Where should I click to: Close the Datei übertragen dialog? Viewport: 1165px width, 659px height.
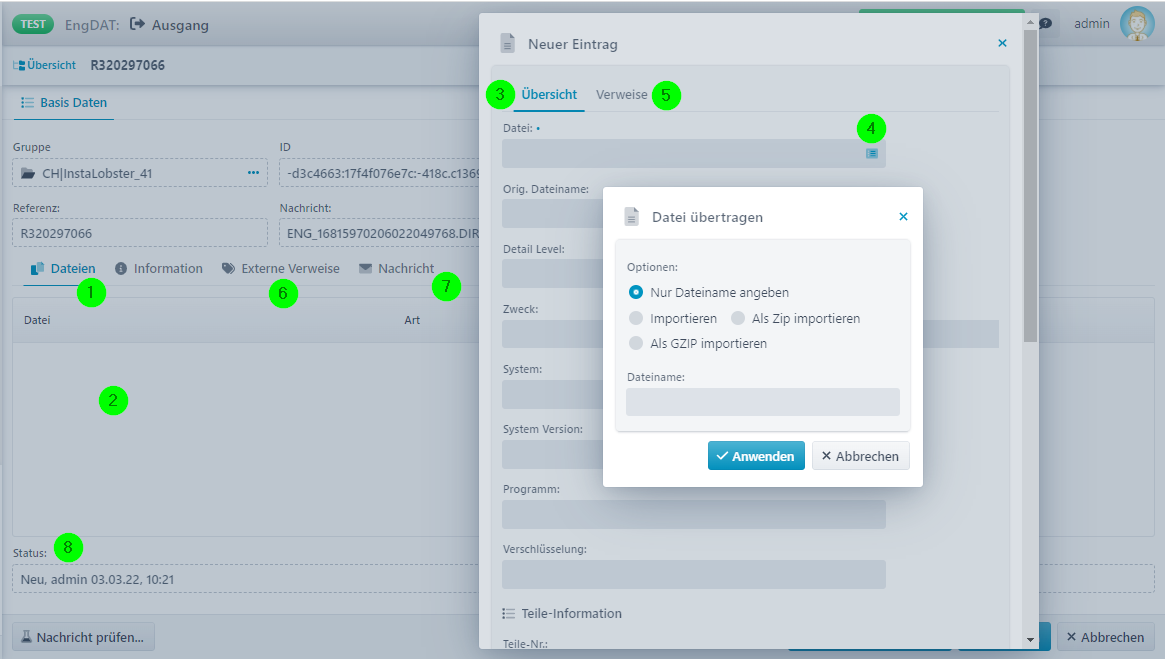click(x=903, y=216)
